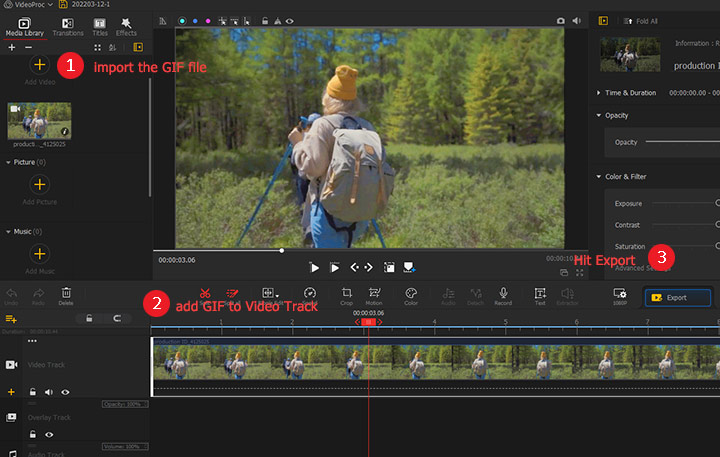The width and height of the screenshot is (720, 457).
Task: Toggle visibility eye on the Video Track
Action: [65, 392]
